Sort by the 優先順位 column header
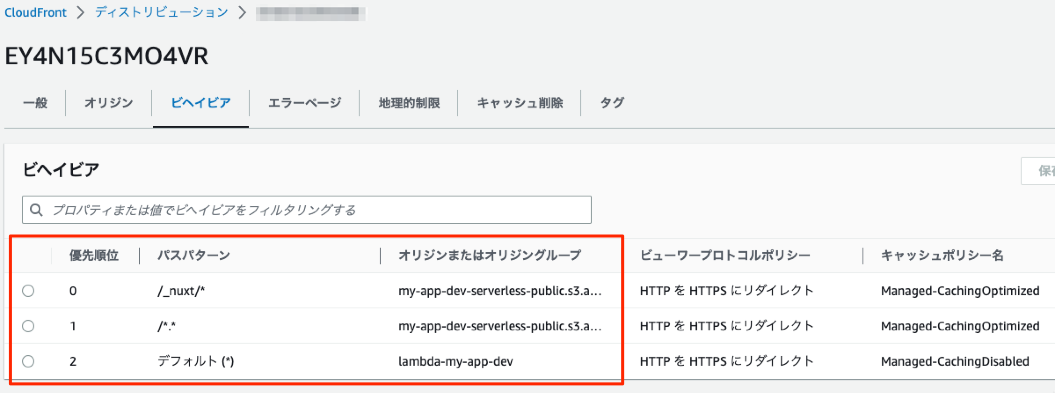This screenshot has width=1055, height=393. coord(94,255)
